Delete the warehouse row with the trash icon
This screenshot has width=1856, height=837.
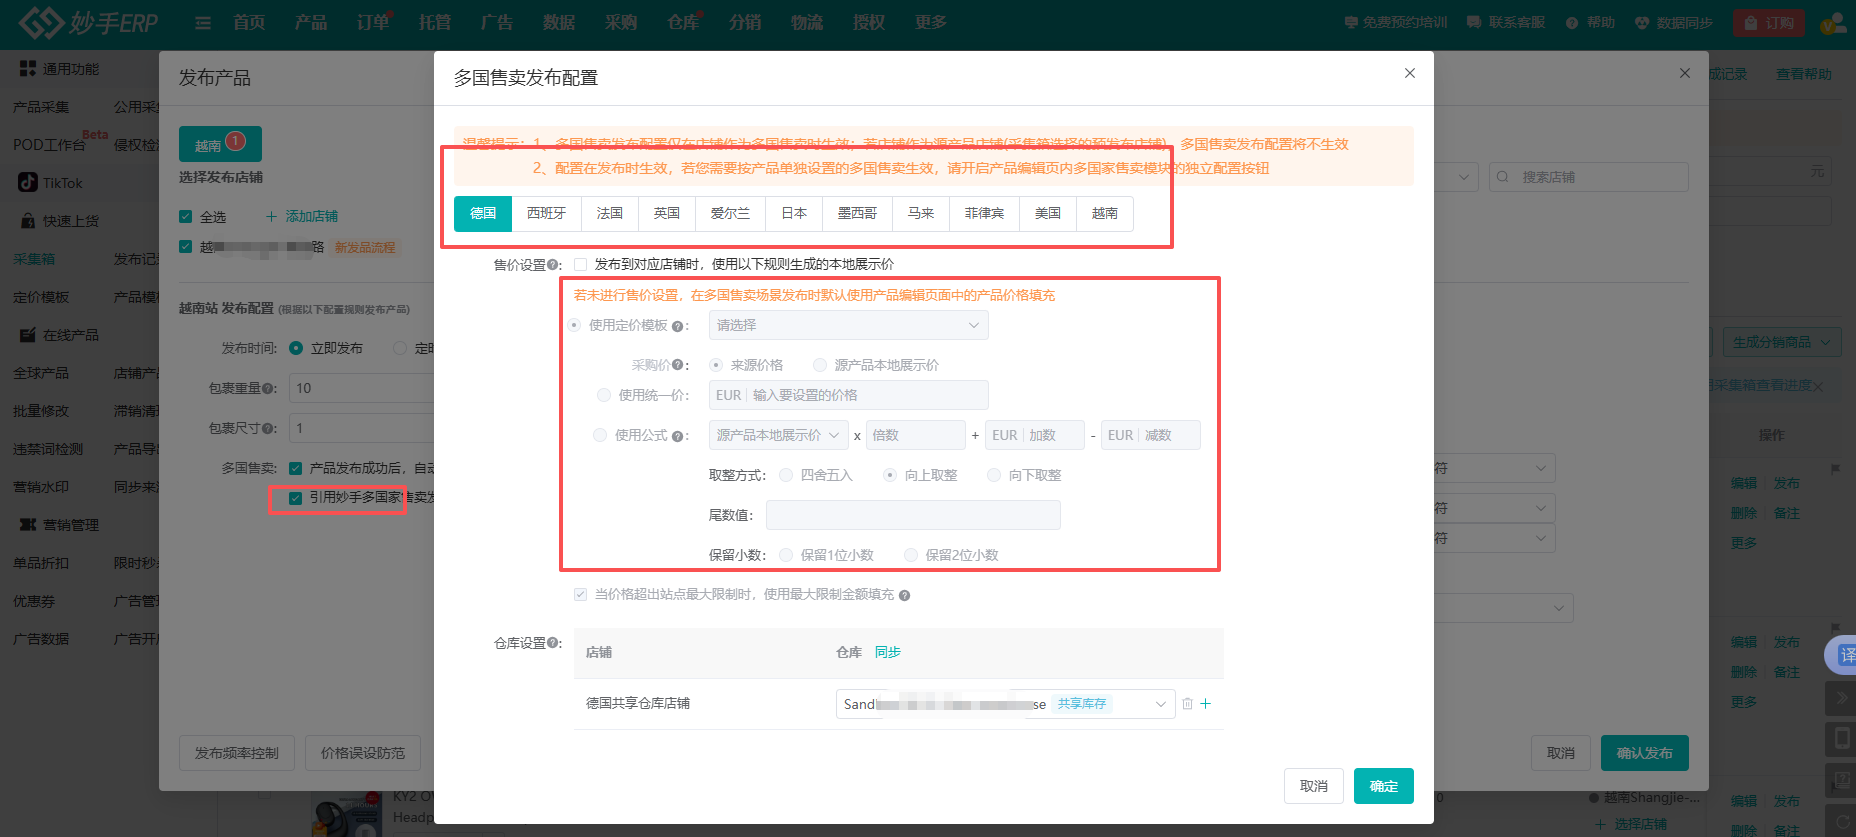pos(1187,704)
